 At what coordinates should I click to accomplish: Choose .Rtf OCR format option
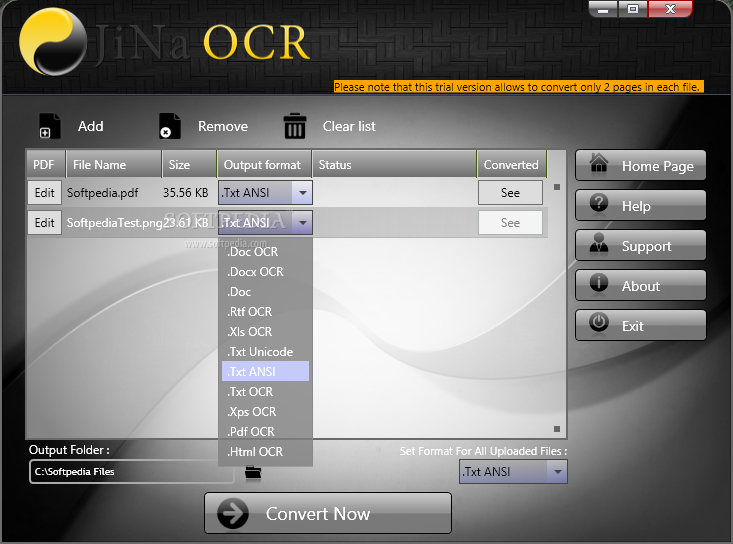[x=265, y=312]
